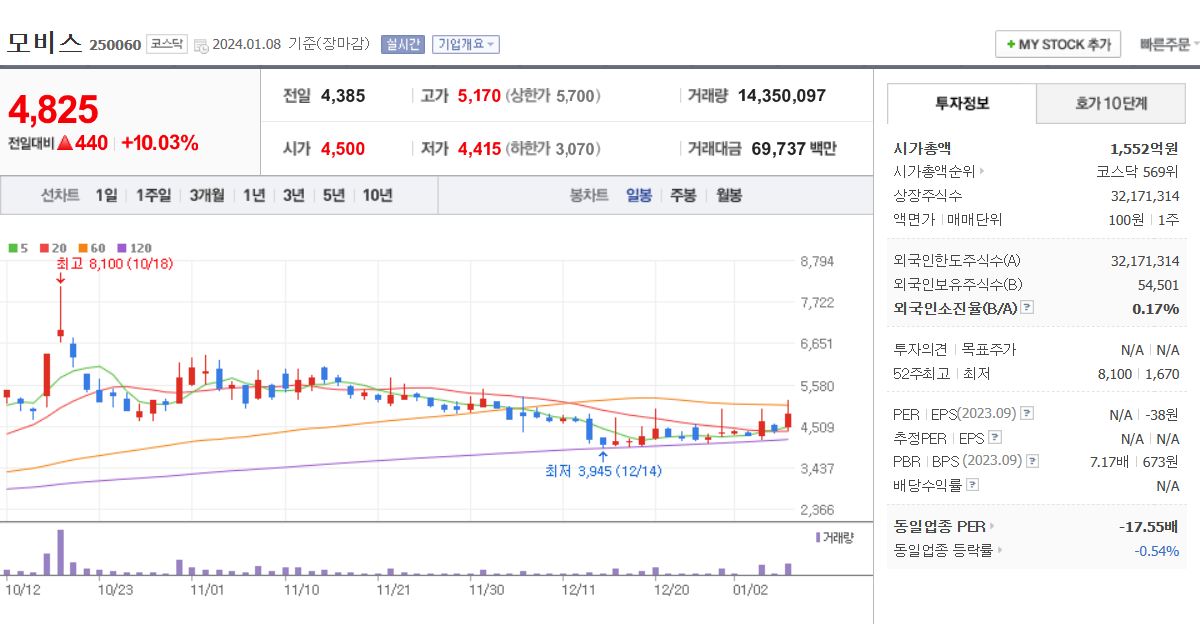Switch to 투자정보 tab
This screenshot has height=624, width=1201.
click(962, 103)
